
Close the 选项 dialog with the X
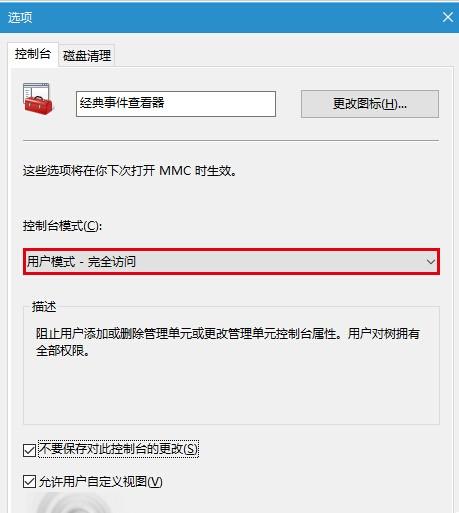448,17
